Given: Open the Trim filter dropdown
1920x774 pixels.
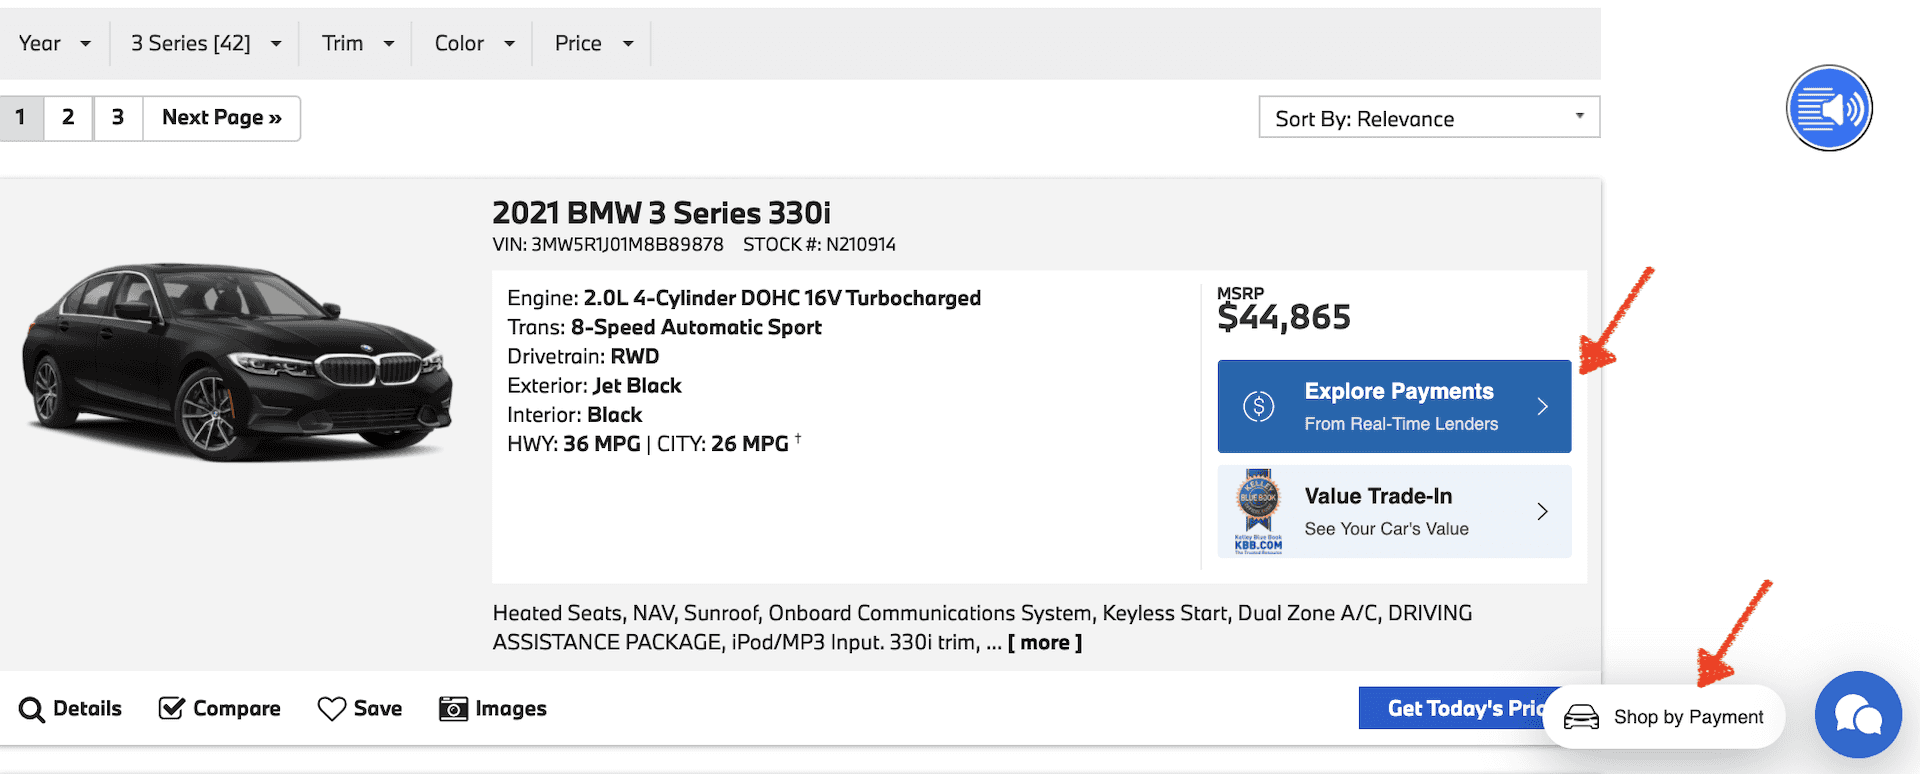Looking at the screenshot, I should pos(357,43).
